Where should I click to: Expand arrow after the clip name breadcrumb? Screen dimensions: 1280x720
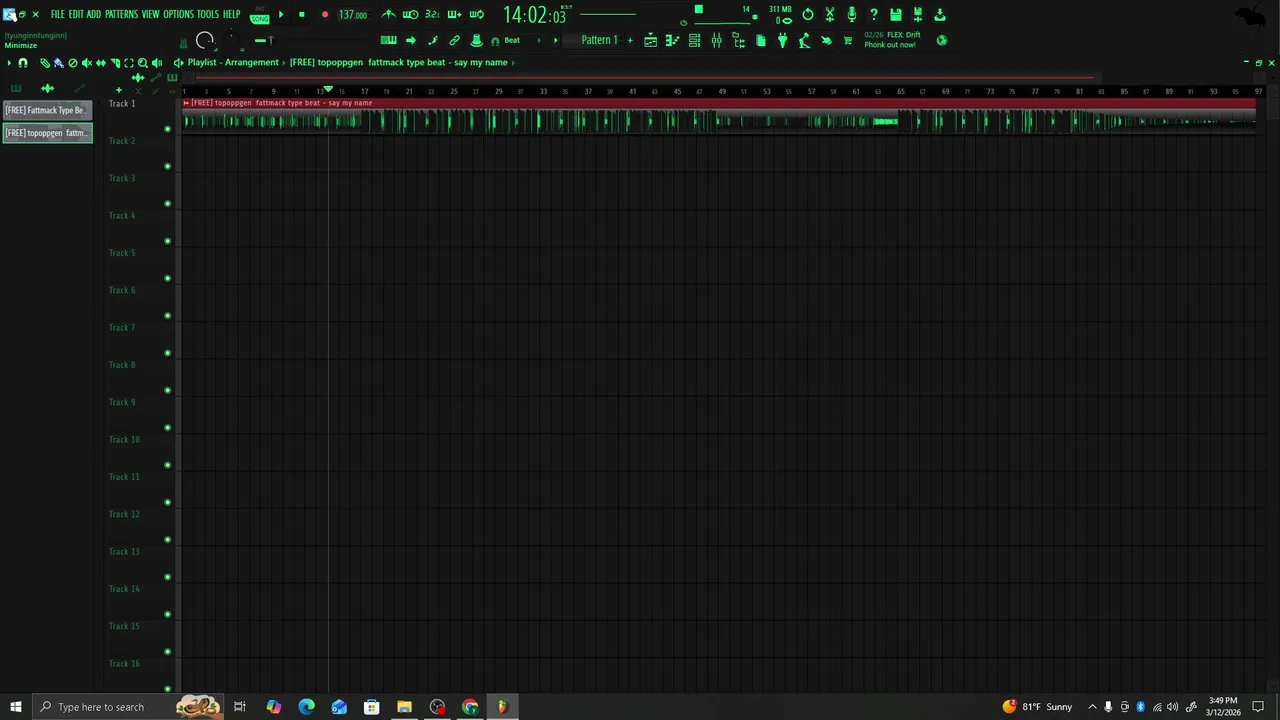[x=513, y=62]
